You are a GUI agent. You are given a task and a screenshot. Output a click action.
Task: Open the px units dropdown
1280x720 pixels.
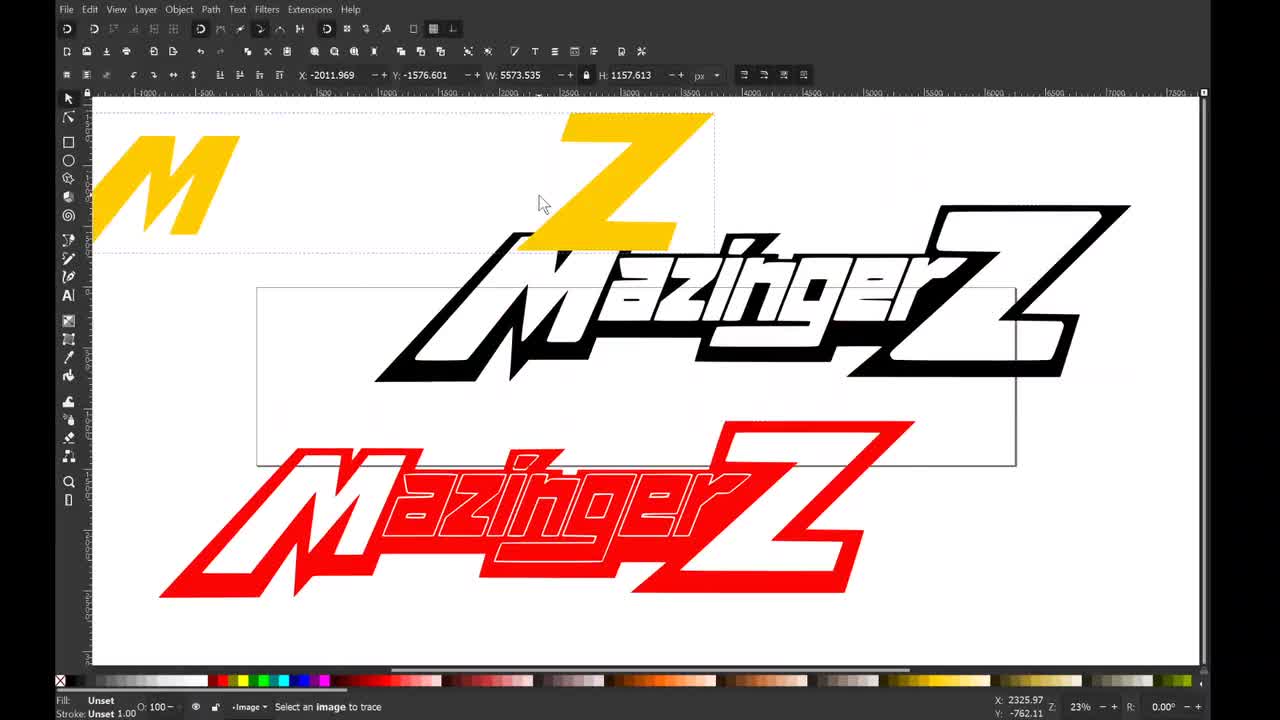[707, 75]
